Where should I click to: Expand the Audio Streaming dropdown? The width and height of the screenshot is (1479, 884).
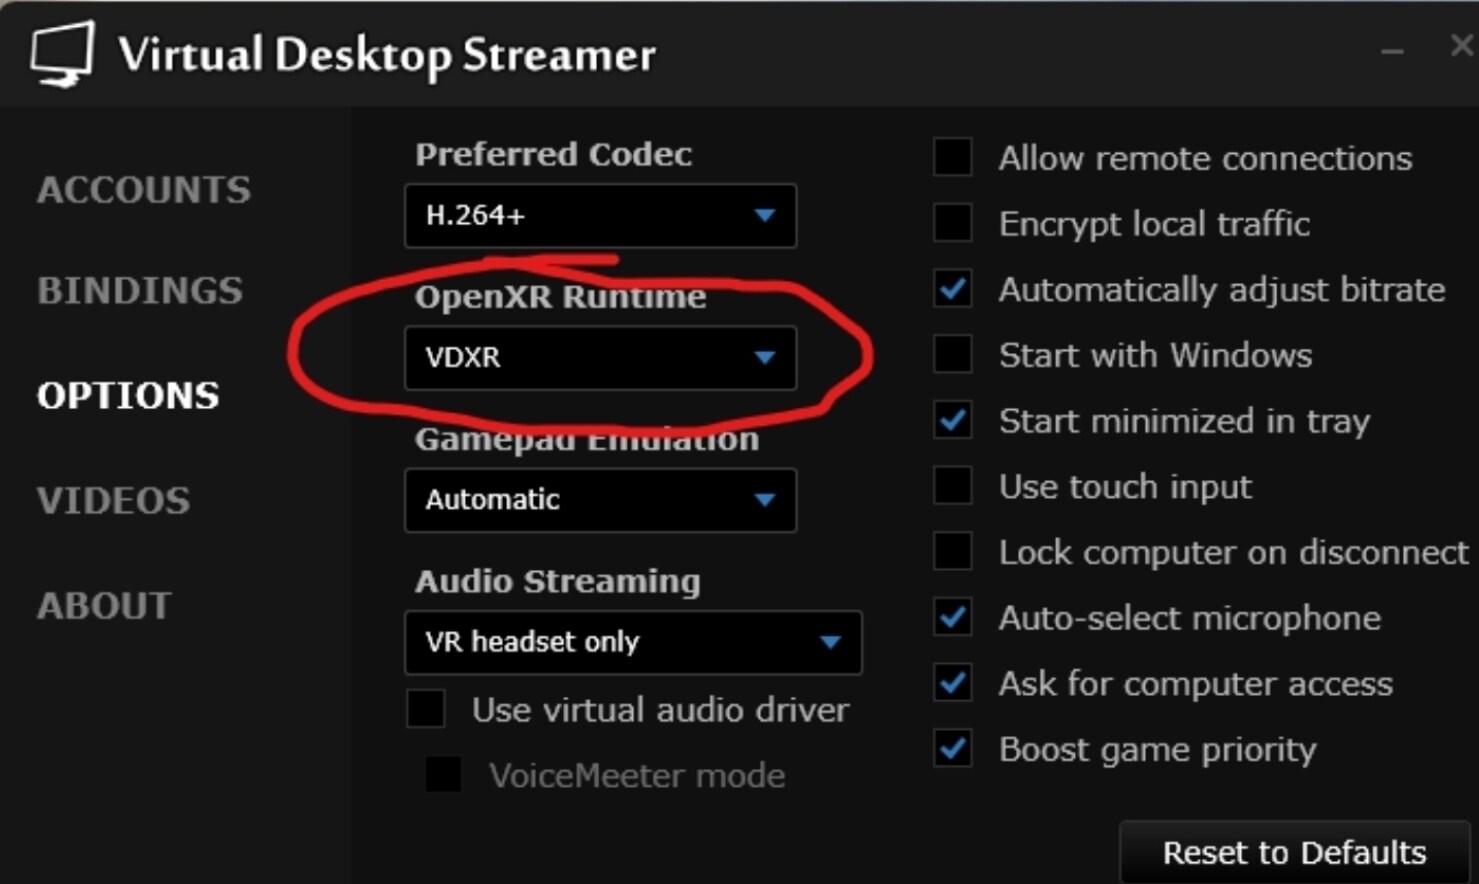632,641
